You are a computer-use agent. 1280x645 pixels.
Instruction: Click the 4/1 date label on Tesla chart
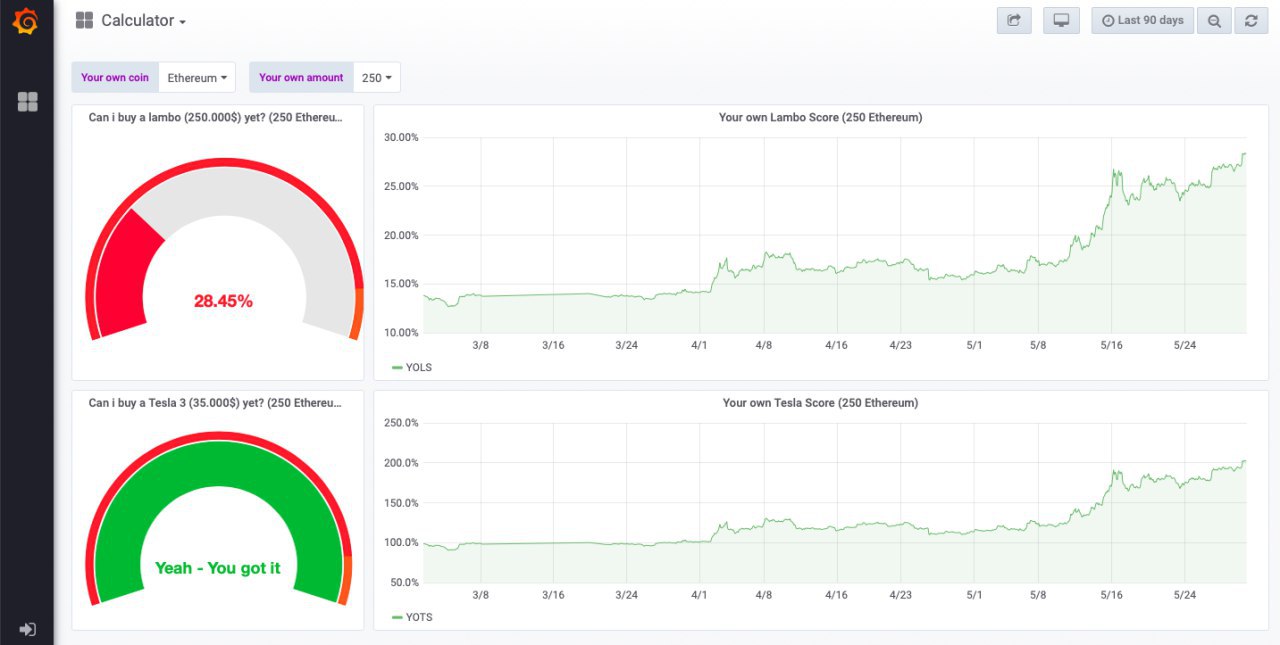pyautogui.click(x=699, y=595)
